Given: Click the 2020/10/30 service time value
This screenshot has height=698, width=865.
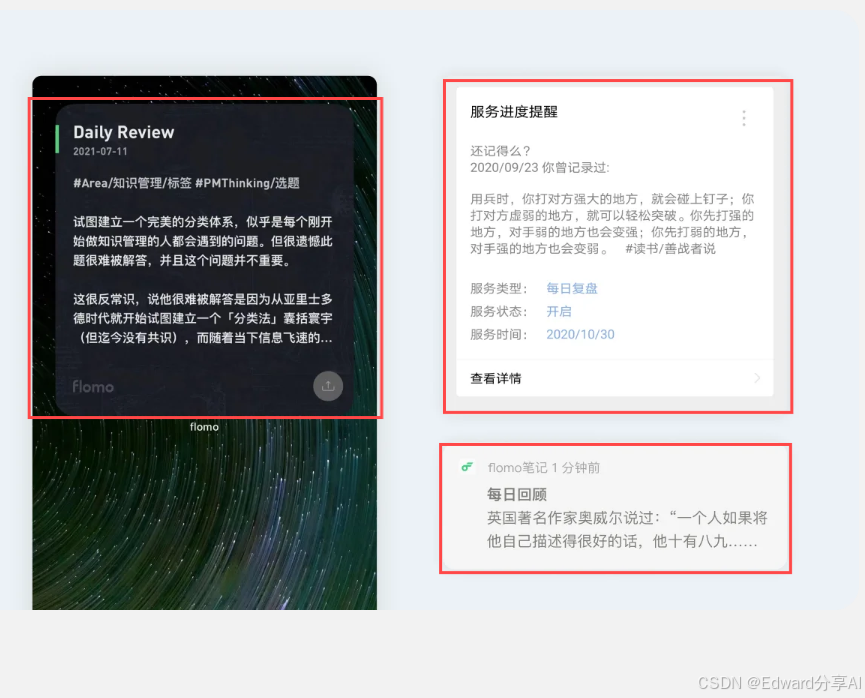Looking at the screenshot, I should pos(580,334).
